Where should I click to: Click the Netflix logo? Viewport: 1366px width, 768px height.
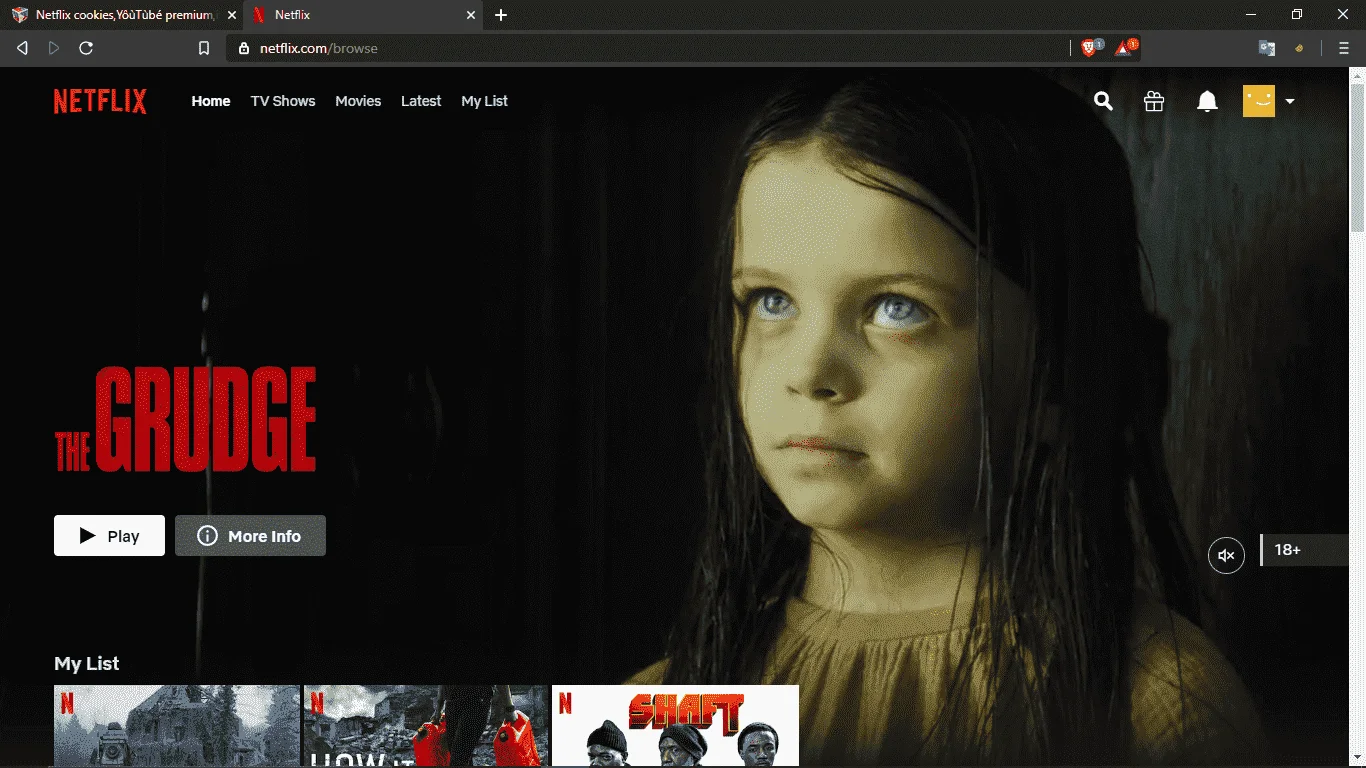tap(100, 101)
